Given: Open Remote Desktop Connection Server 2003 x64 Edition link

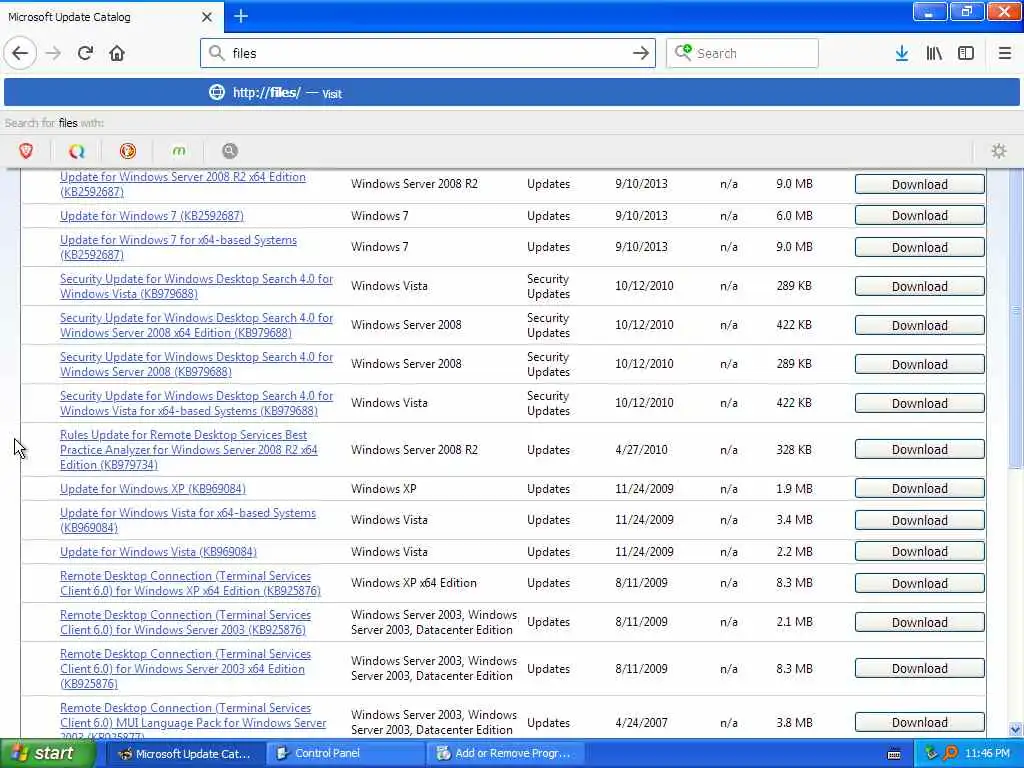Looking at the screenshot, I should (185, 669).
